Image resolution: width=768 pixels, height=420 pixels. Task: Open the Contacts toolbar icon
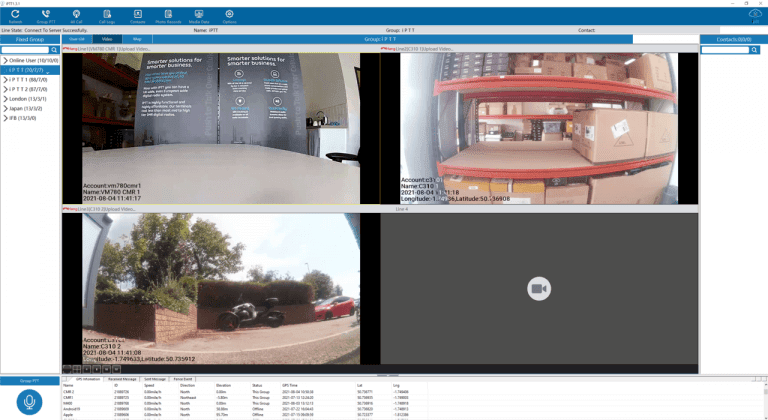click(138, 16)
